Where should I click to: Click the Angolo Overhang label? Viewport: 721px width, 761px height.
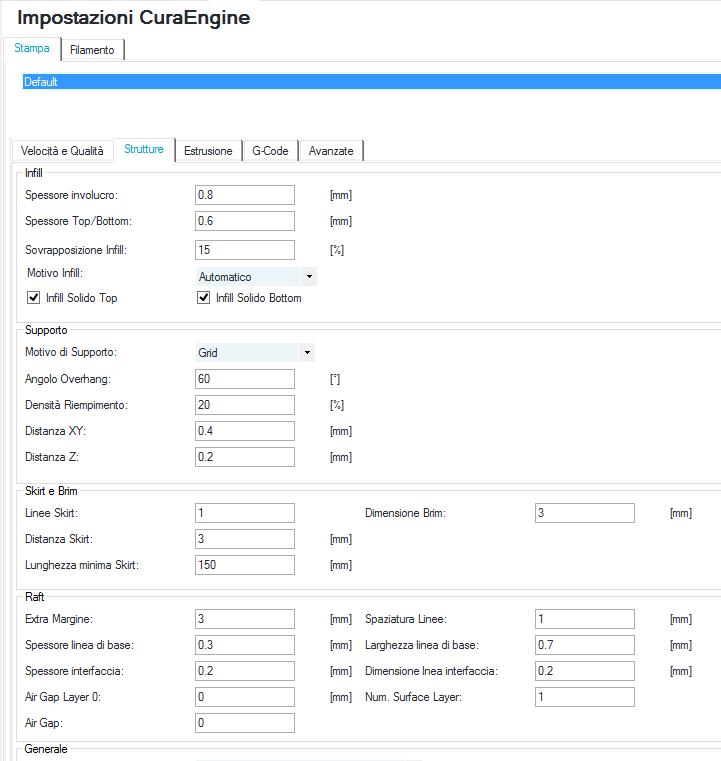click(x=68, y=379)
